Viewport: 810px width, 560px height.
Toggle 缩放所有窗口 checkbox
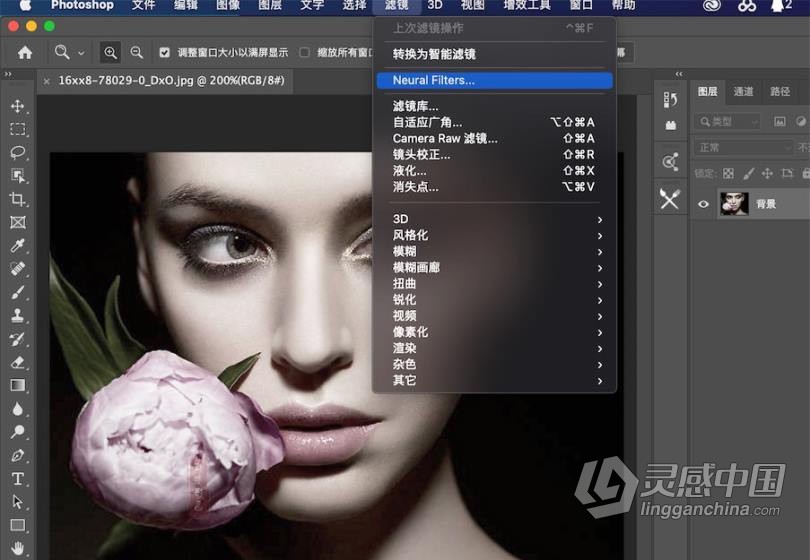304,52
